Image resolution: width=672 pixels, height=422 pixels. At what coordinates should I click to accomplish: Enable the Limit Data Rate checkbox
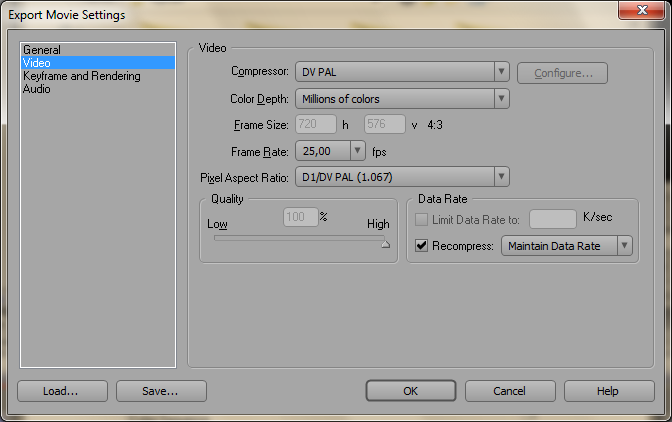[421, 220]
